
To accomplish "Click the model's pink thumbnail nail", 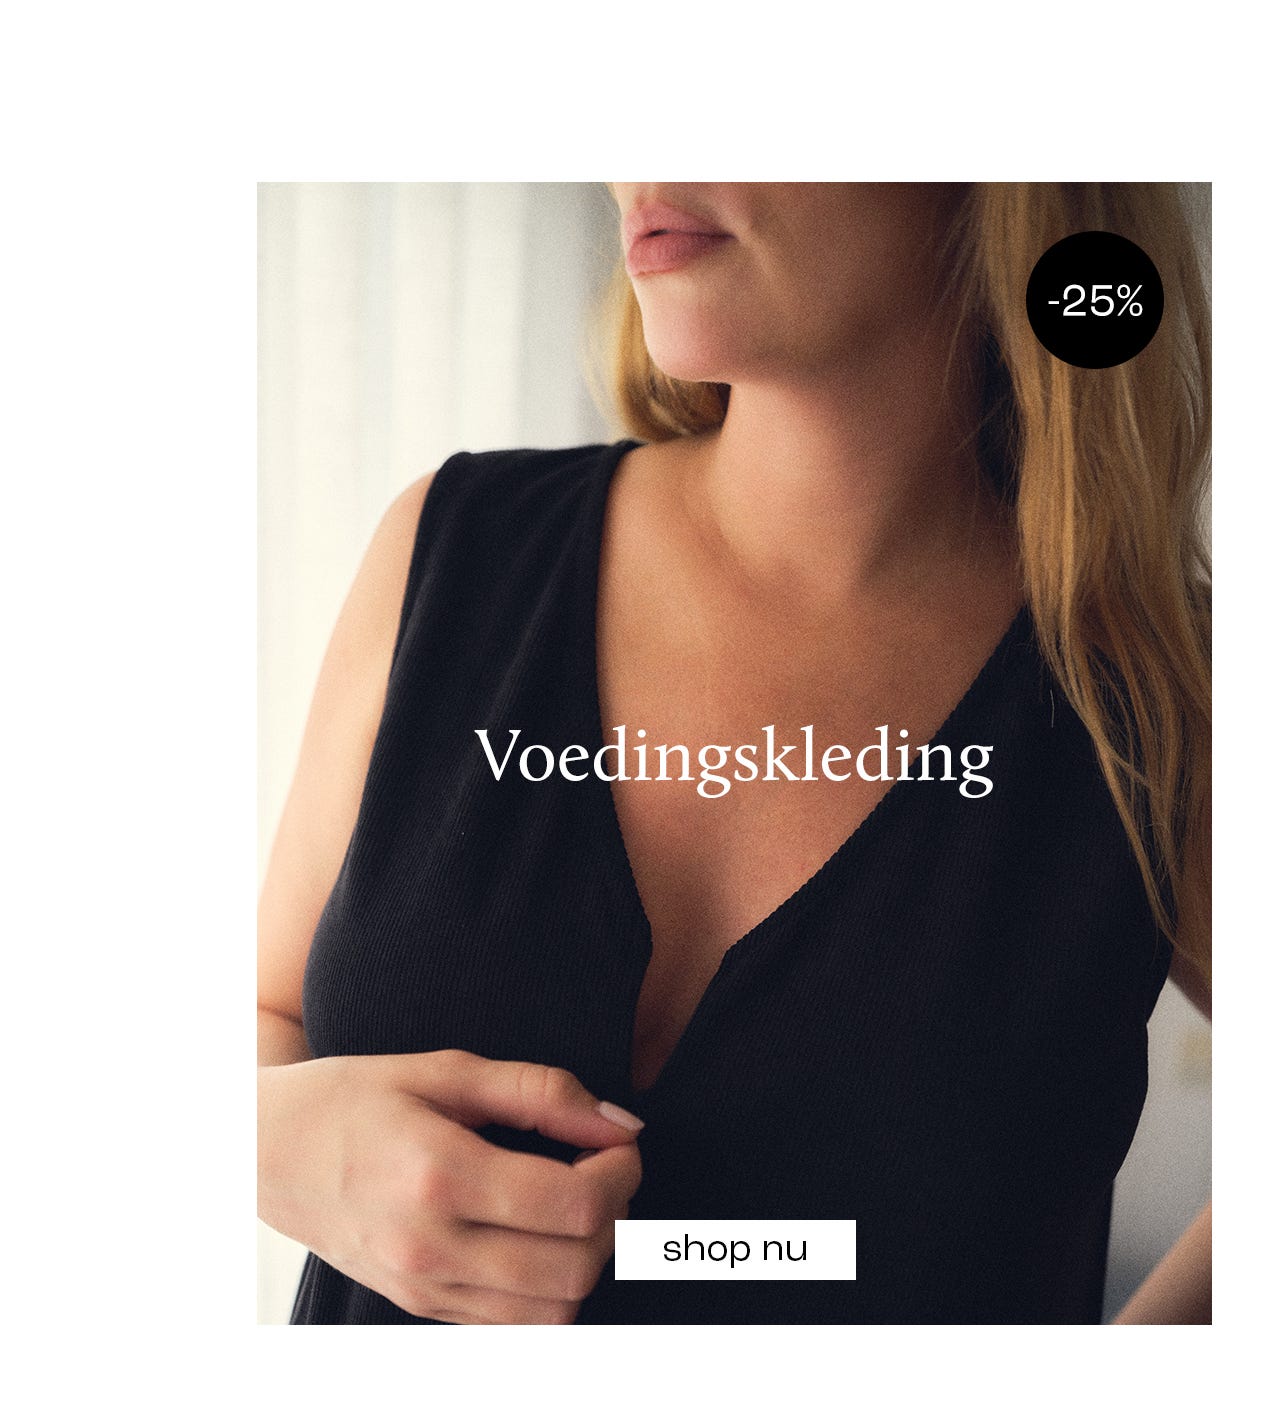I will (x=620, y=1116).
